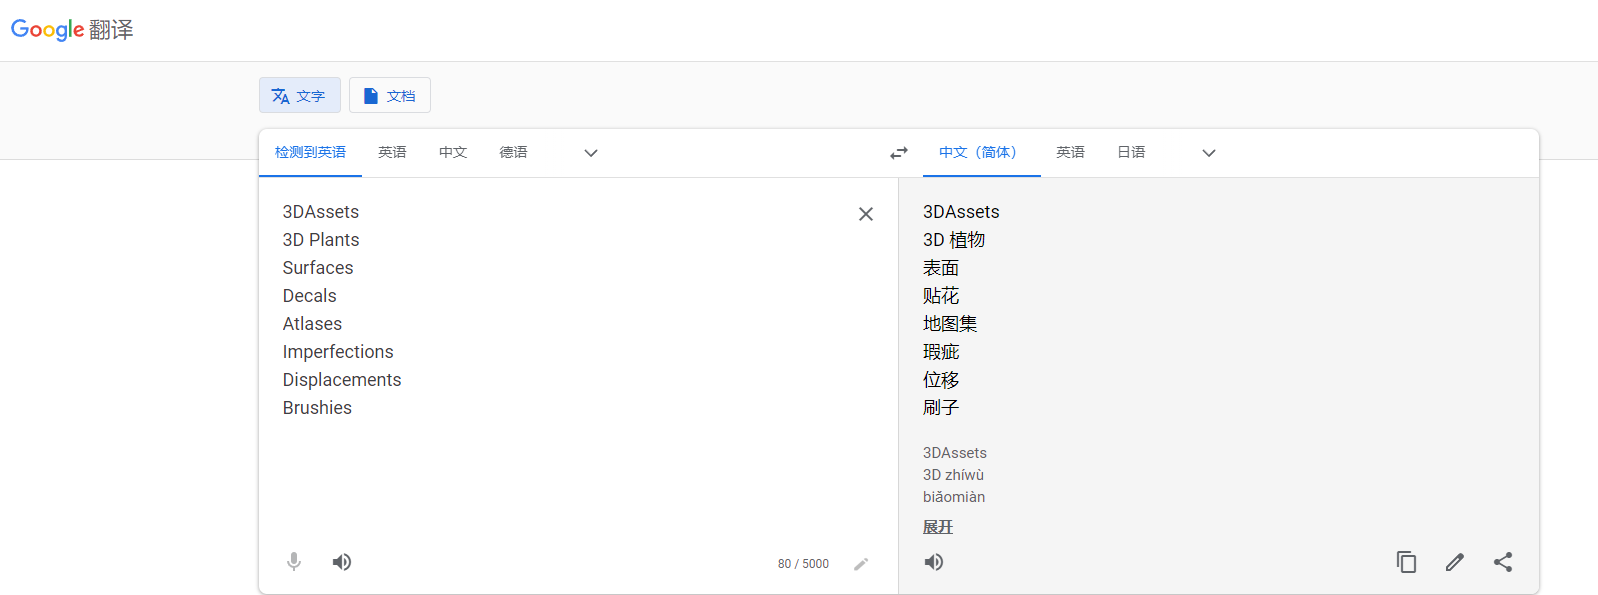
Task: Switch to 文档 document translation mode
Action: pyautogui.click(x=389, y=96)
